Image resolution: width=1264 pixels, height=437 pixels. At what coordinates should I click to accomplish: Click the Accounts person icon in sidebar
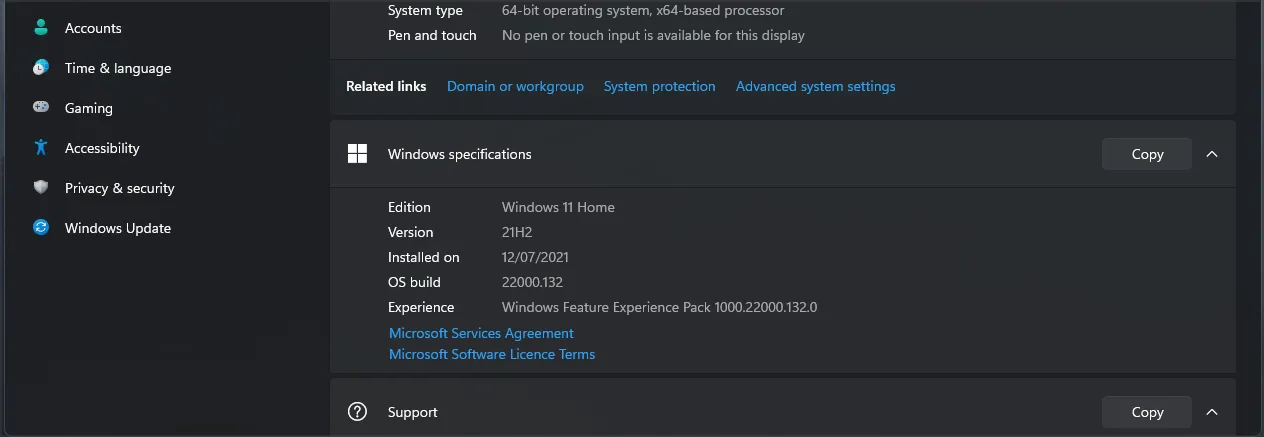[x=41, y=28]
